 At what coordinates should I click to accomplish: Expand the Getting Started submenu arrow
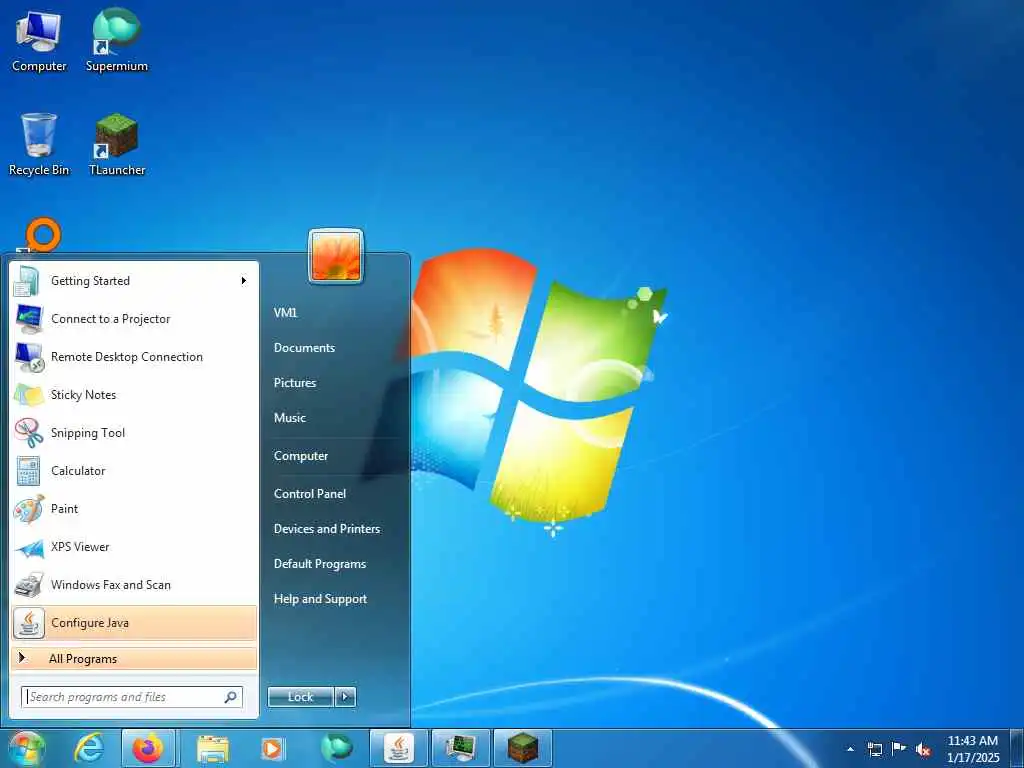(x=244, y=281)
